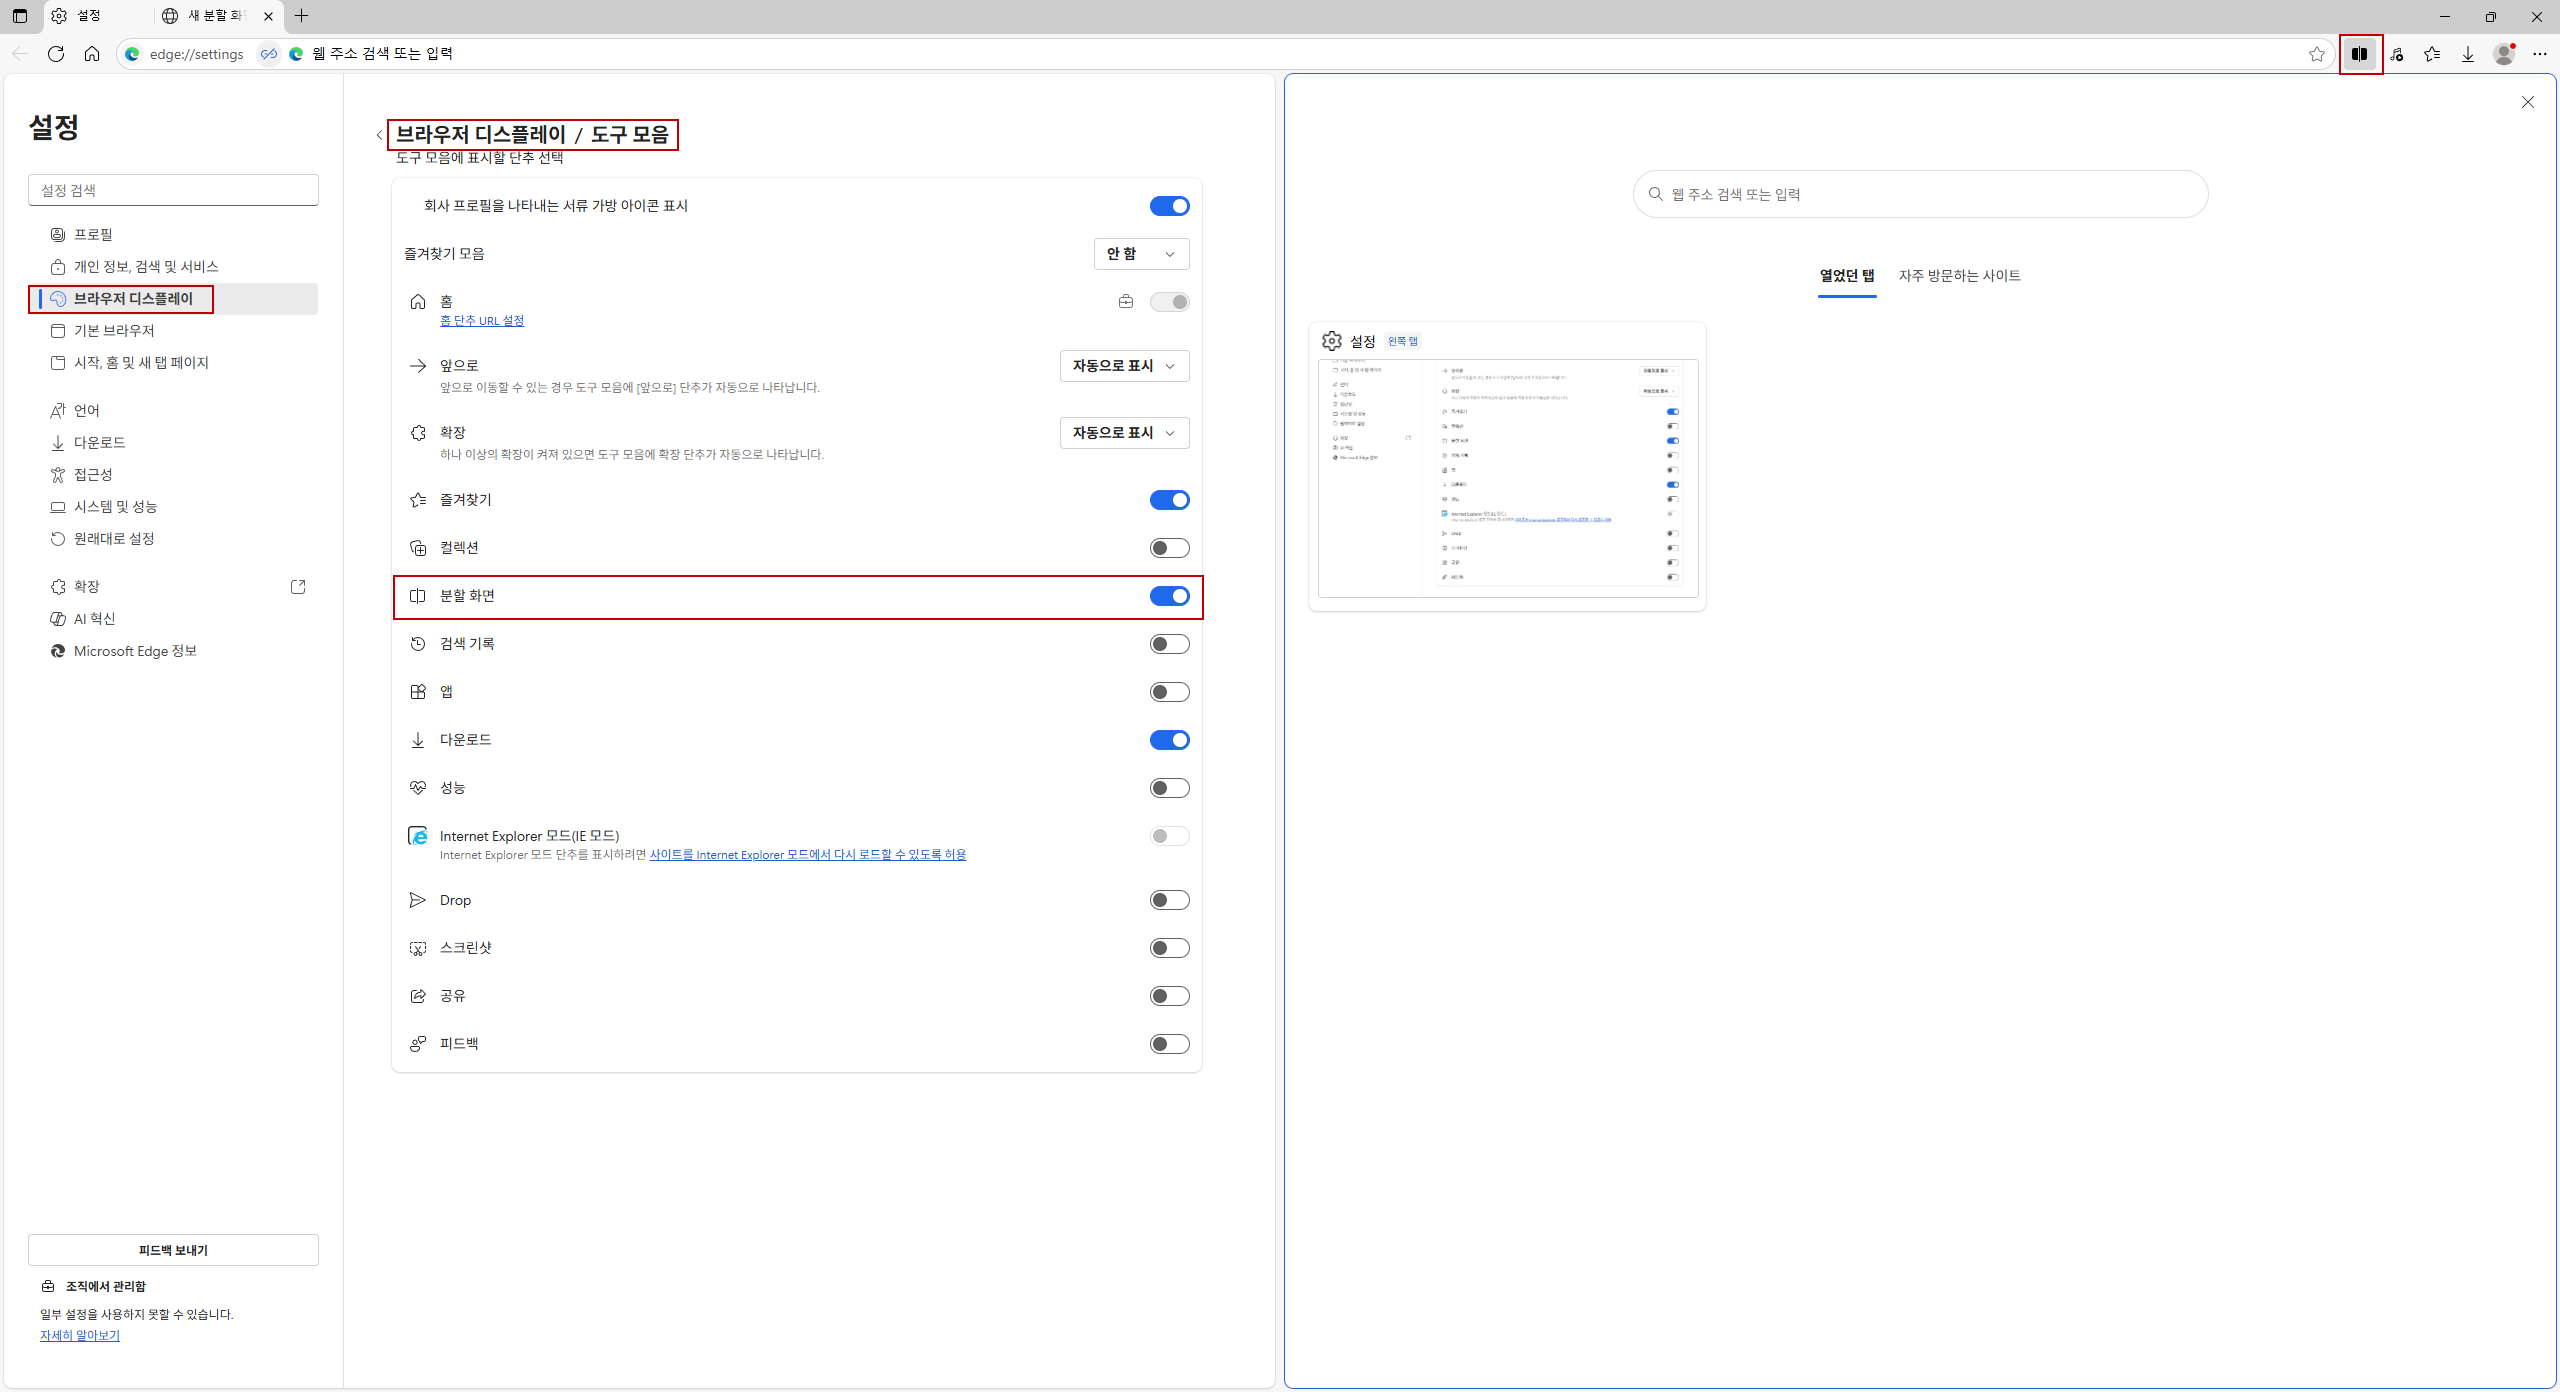Open the profile avatar icon
The height and width of the screenshot is (1392, 2560).
point(2504,54)
